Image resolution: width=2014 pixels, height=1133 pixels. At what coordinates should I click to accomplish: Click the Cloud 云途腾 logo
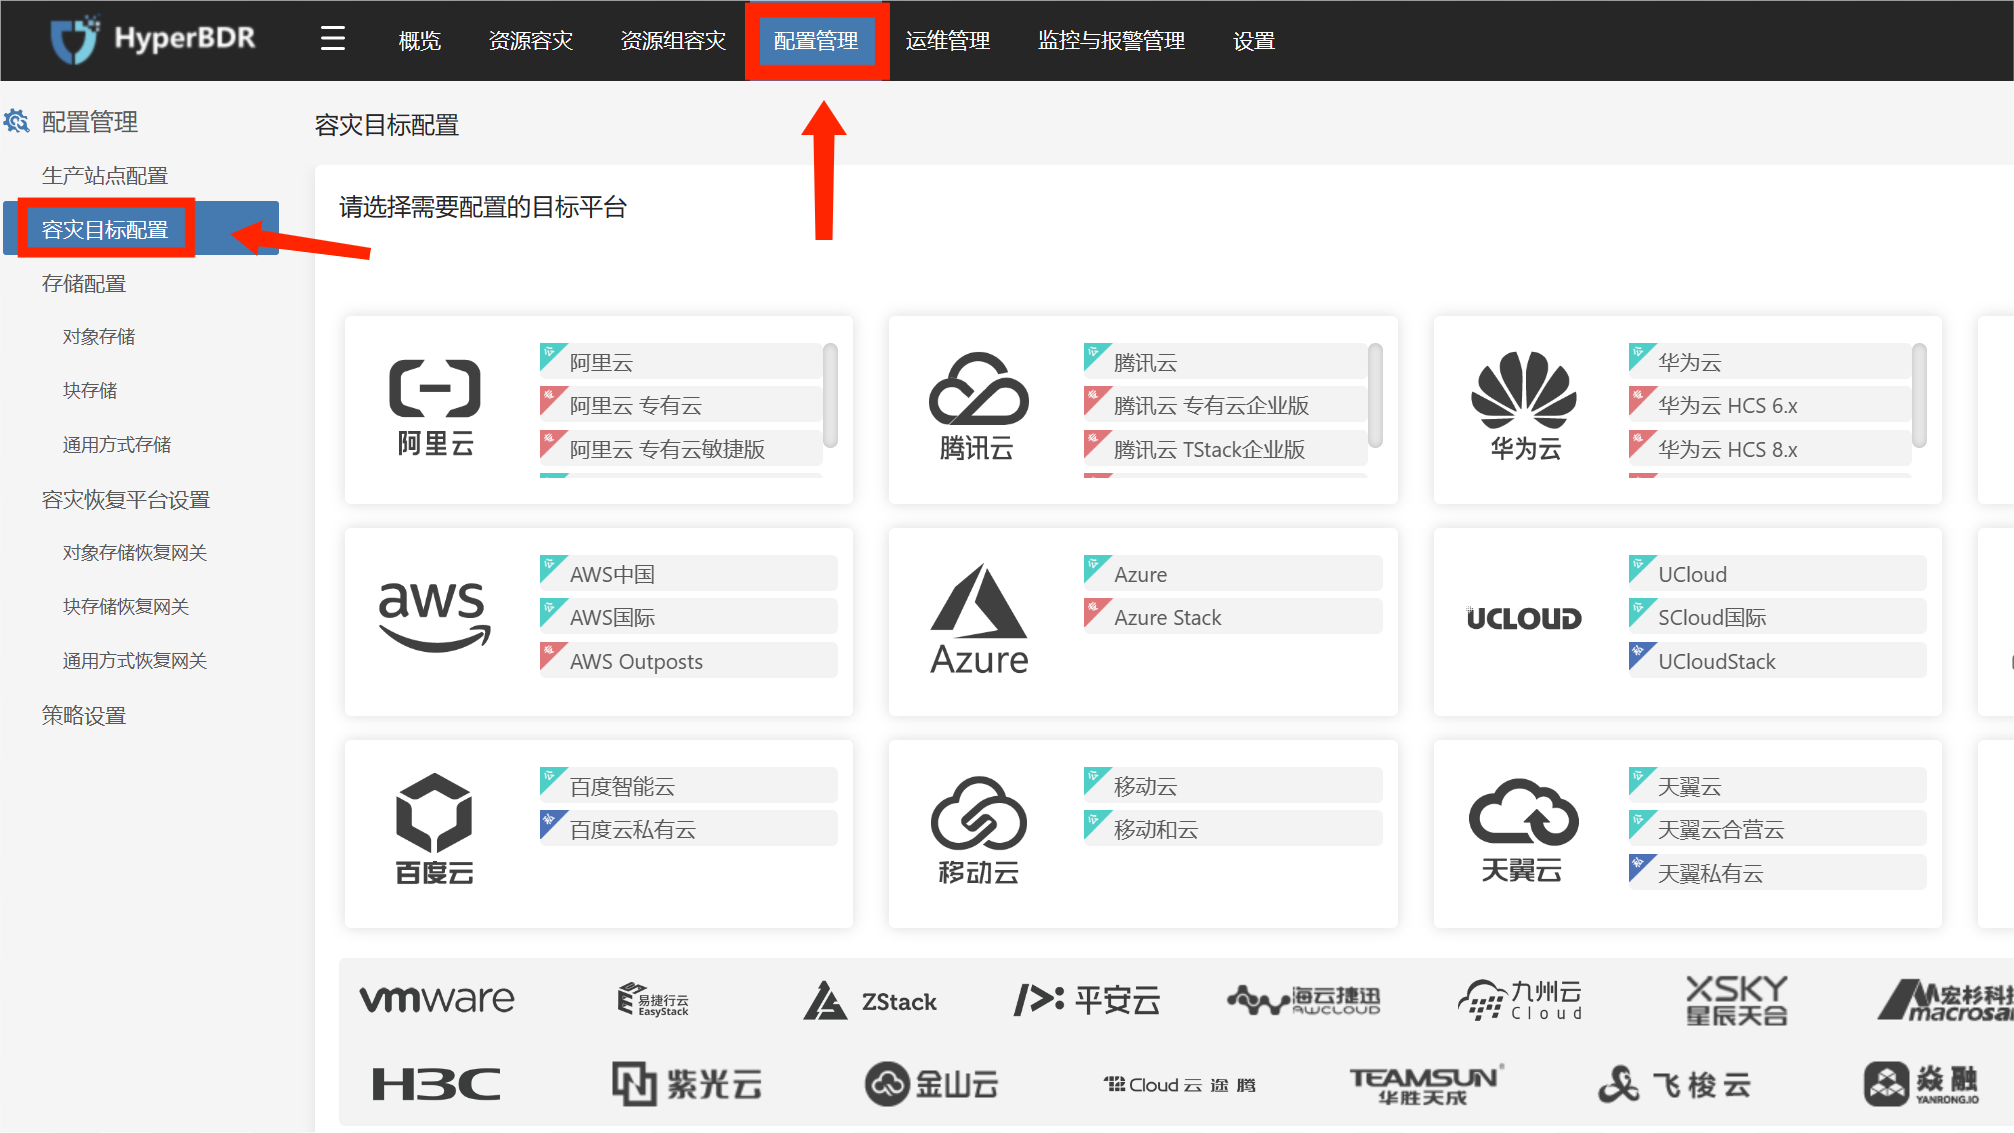pyautogui.click(x=1179, y=1085)
